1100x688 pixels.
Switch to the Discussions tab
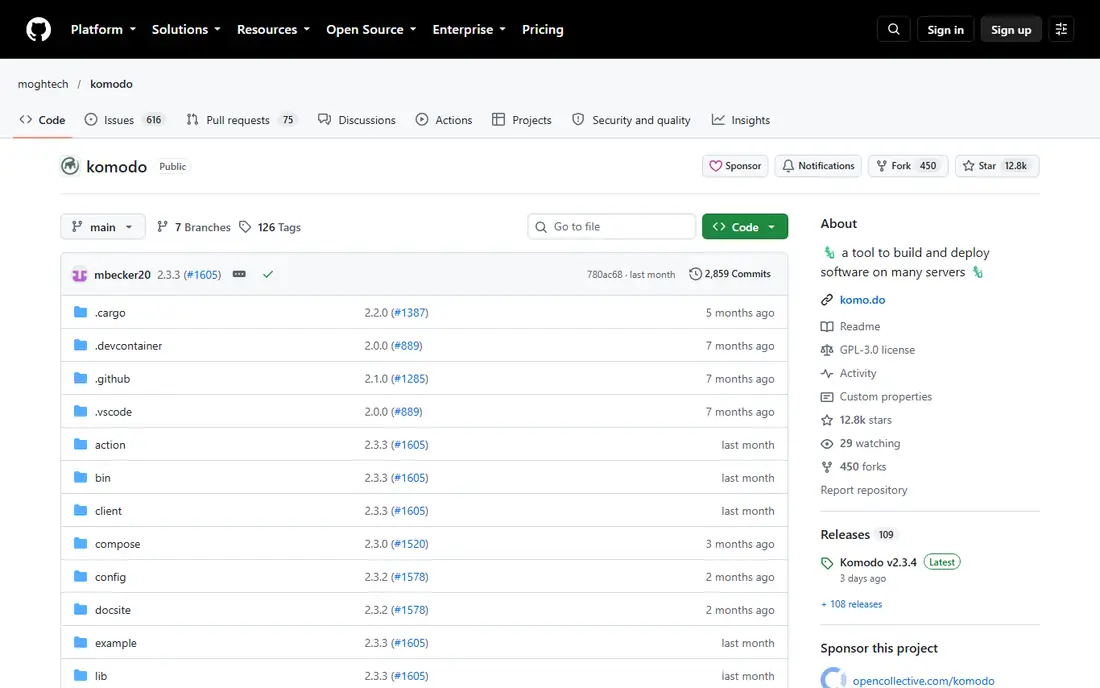click(357, 120)
